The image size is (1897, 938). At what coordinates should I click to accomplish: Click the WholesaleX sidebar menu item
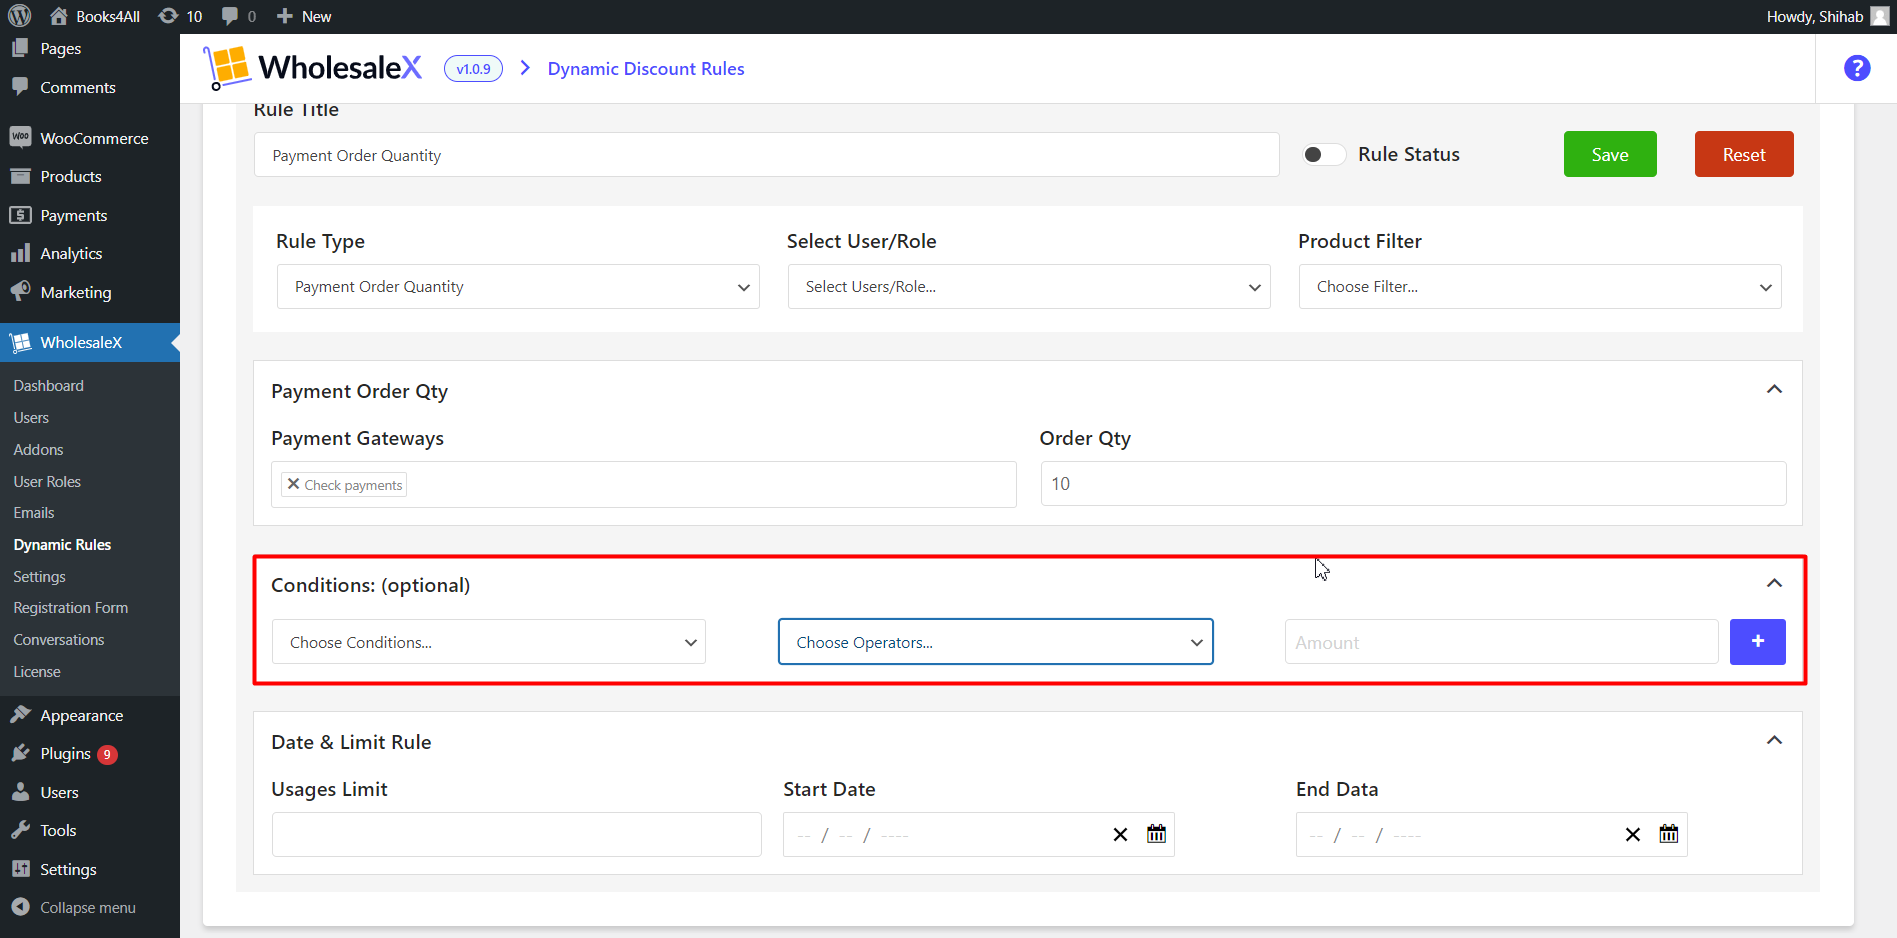[90, 342]
